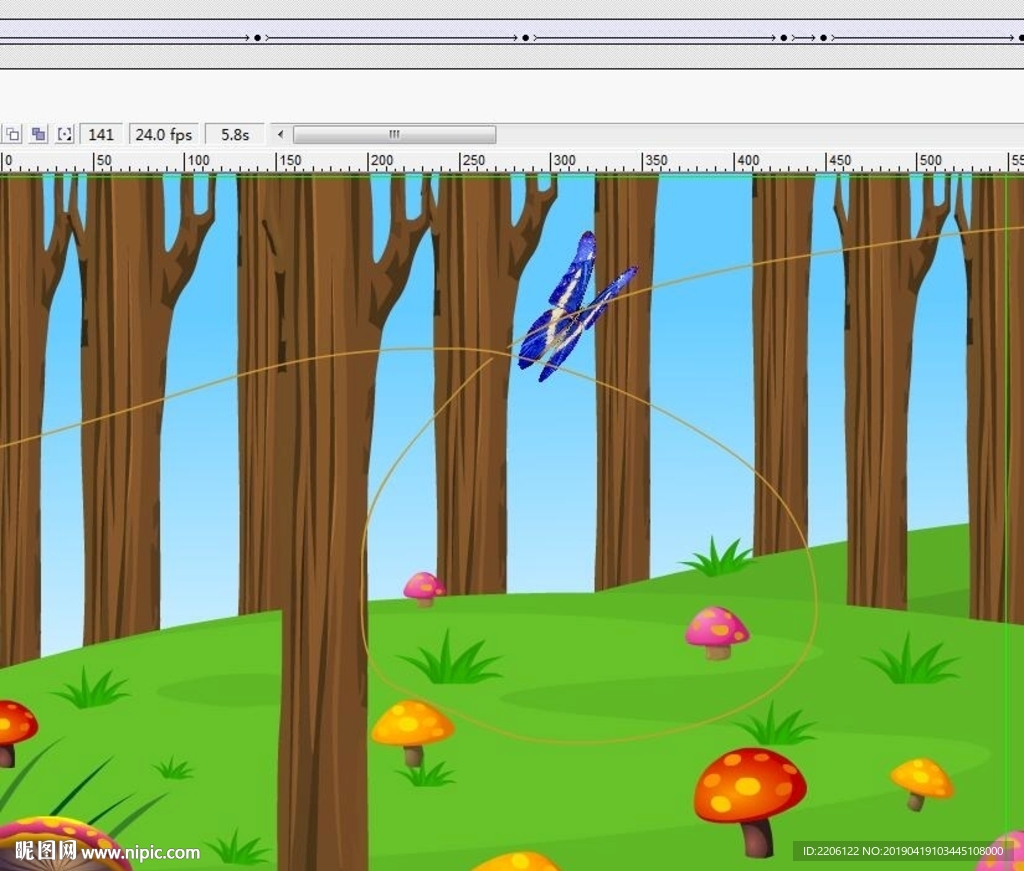Select the right keyframe of the close pair
Image resolution: width=1024 pixels, height=871 pixels.
(823, 37)
